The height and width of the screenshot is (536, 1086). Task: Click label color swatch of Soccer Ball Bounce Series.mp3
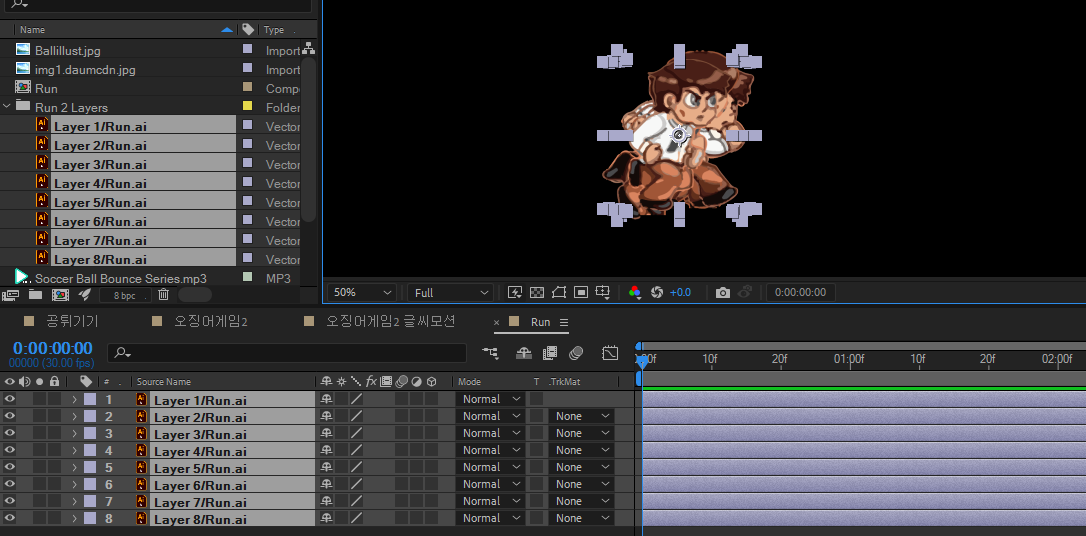point(247,277)
